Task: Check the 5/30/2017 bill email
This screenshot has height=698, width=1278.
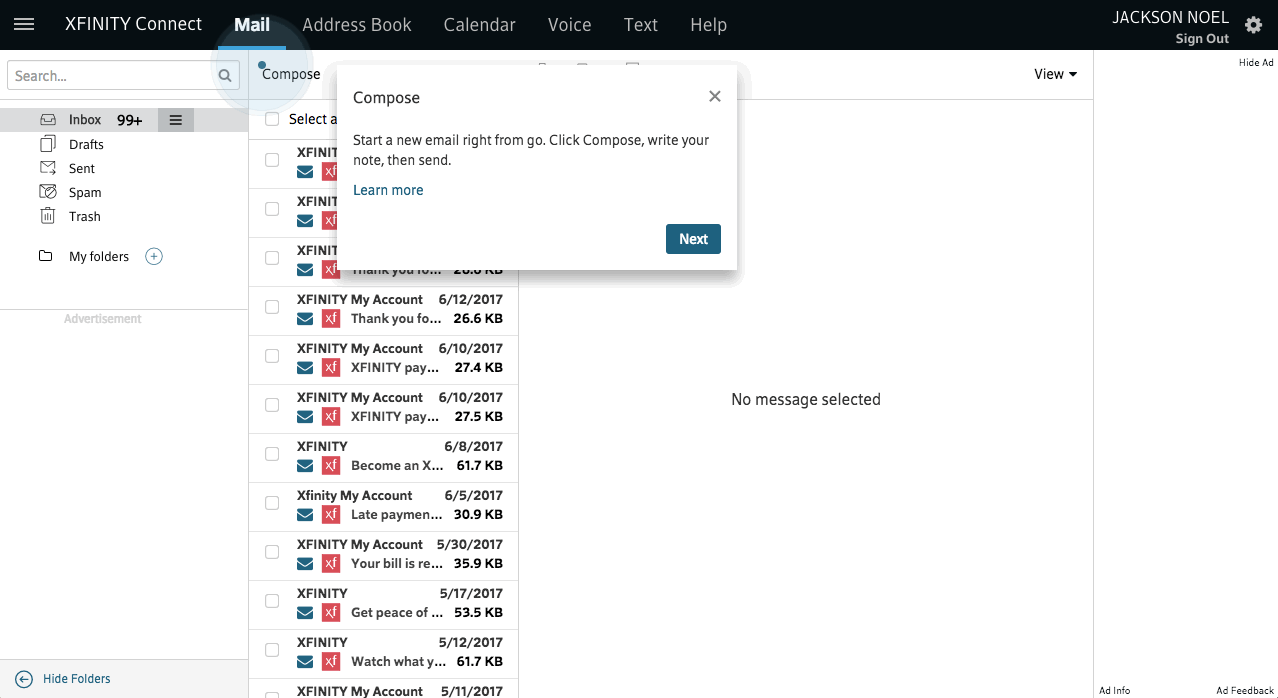Action: tap(272, 552)
